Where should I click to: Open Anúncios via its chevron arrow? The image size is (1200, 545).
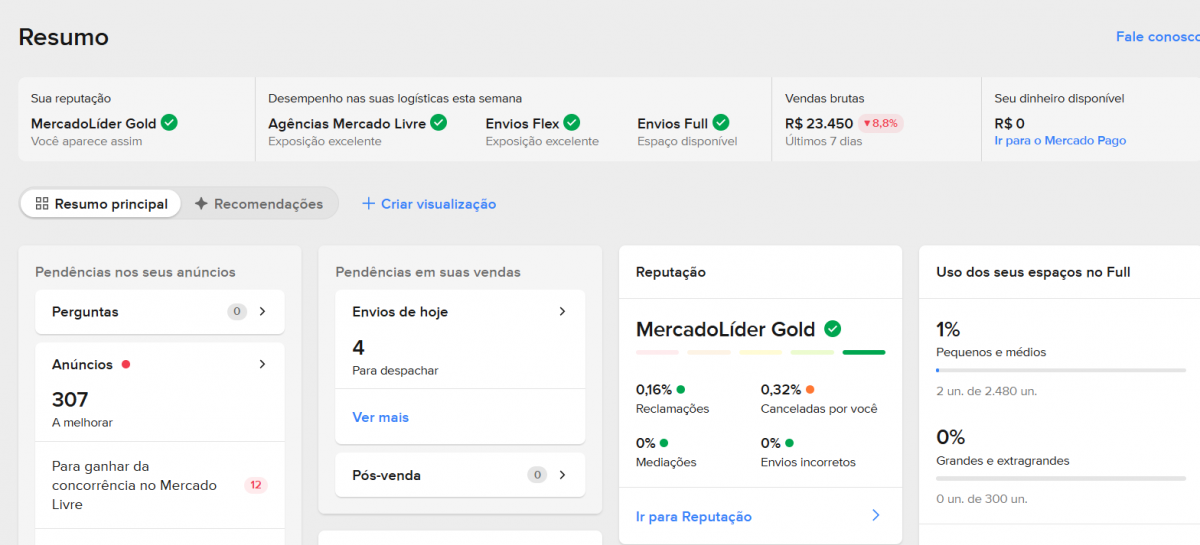point(263,364)
